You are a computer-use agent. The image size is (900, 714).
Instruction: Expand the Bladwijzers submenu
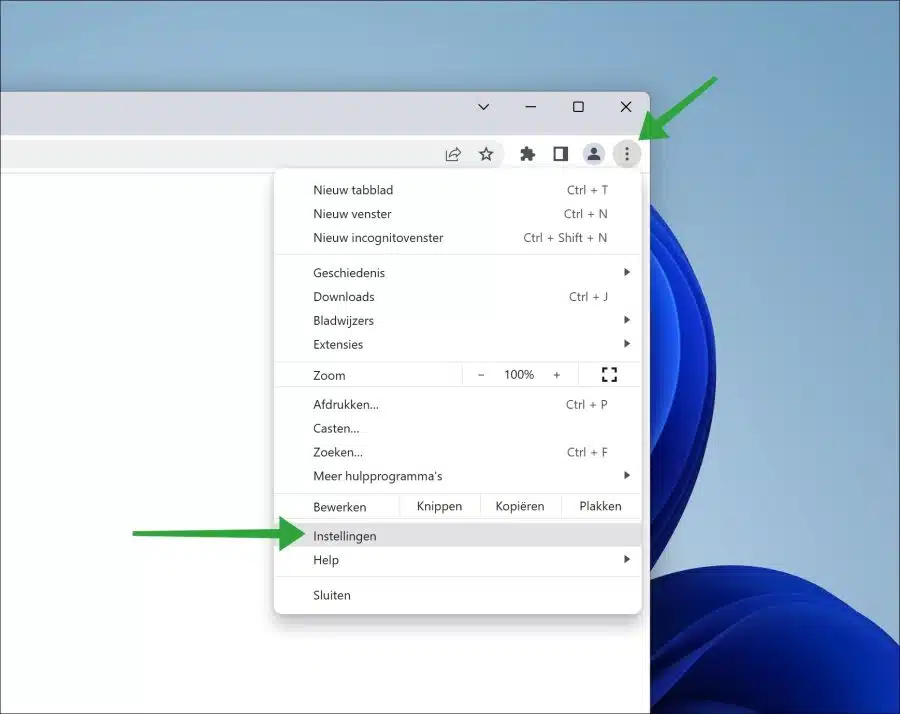pos(457,321)
